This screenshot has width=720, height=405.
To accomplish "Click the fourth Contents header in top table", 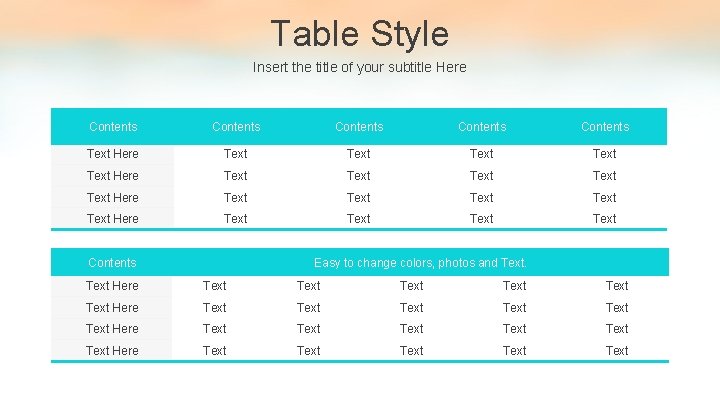I will coord(482,127).
